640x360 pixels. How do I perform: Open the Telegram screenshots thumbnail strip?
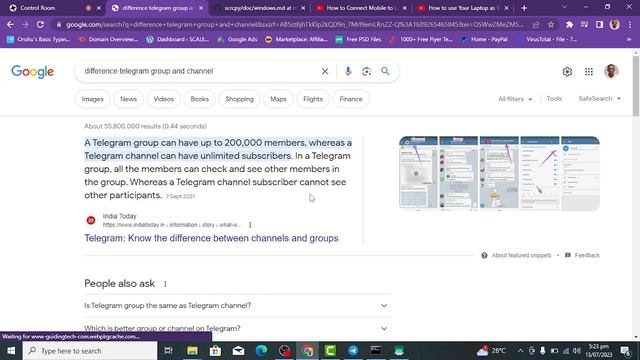click(x=499, y=173)
